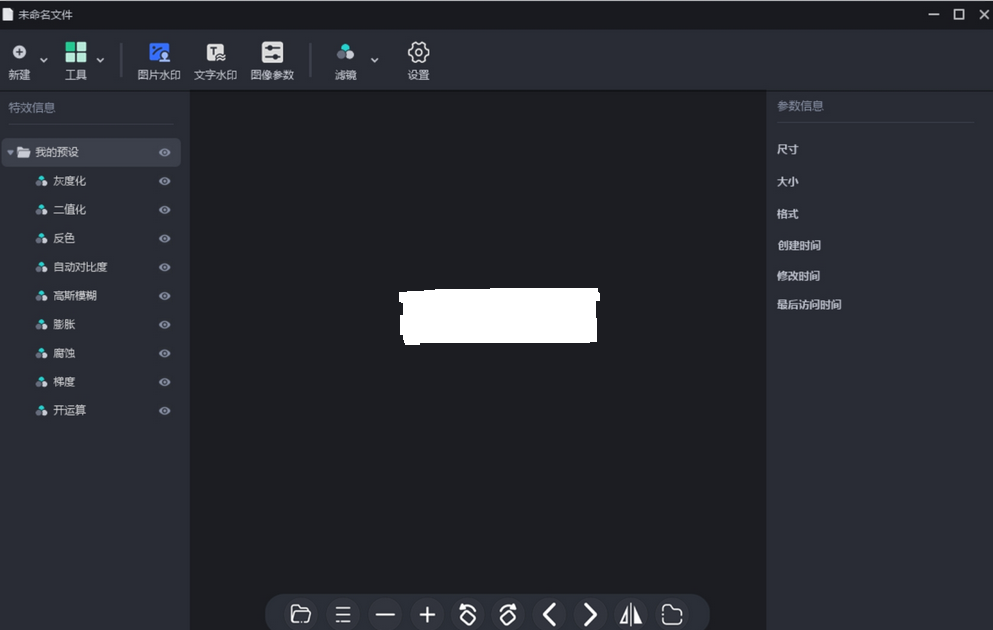Select the 图片水印 tool
The width and height of the screenshot is (993, 630).
click(x=159, y=61)
